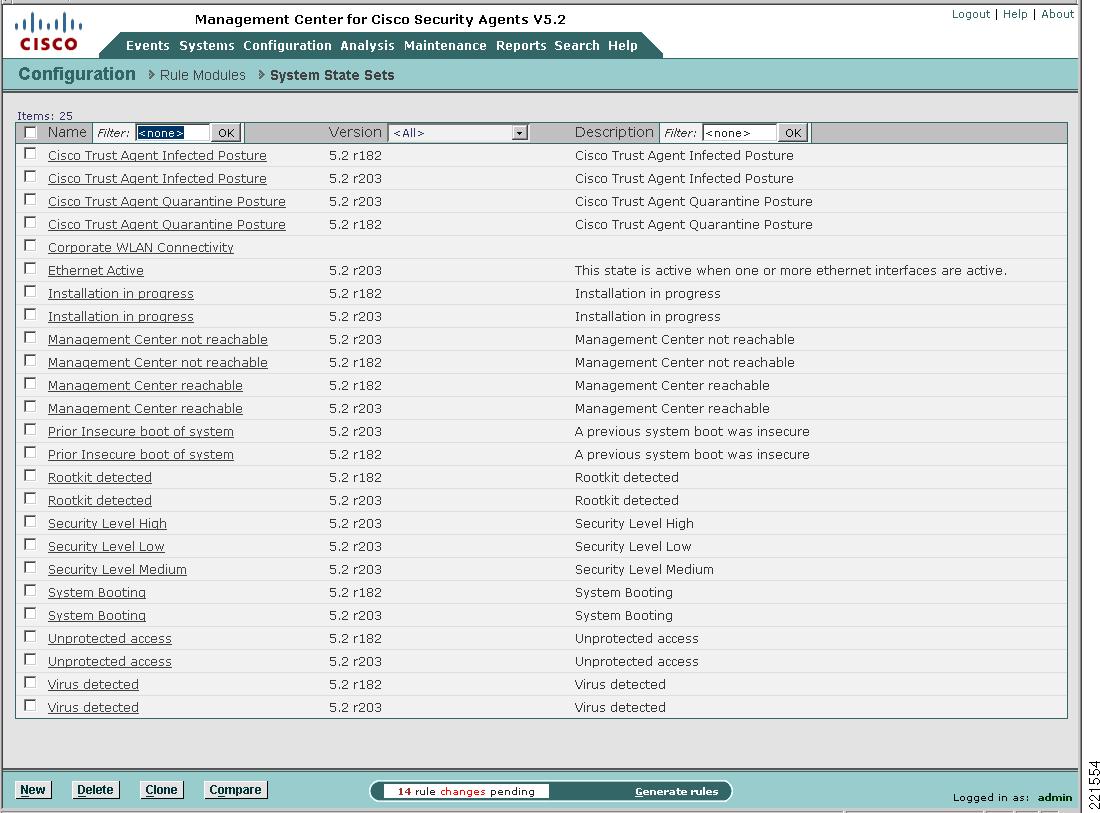Click the New button
This screenshot has width=1100, height=813.
point(33,790)
